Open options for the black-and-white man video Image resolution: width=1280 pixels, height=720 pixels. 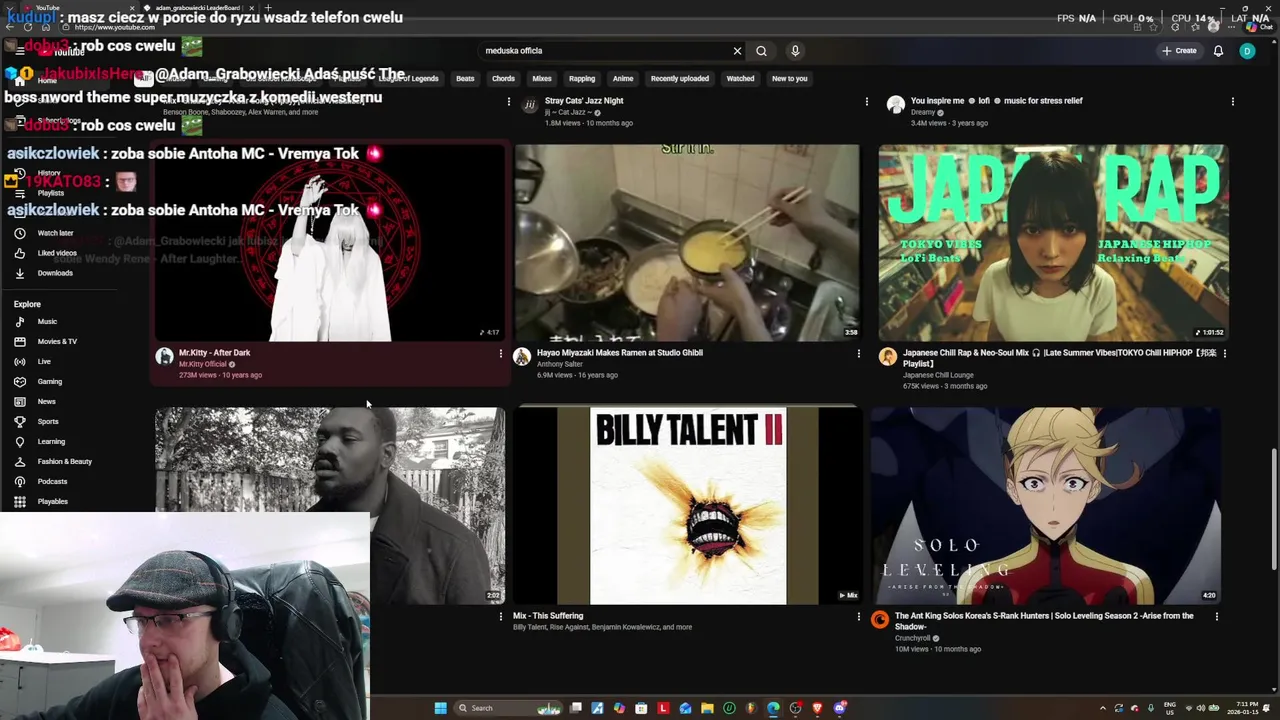pyautogui.click(x=501, y=617)
